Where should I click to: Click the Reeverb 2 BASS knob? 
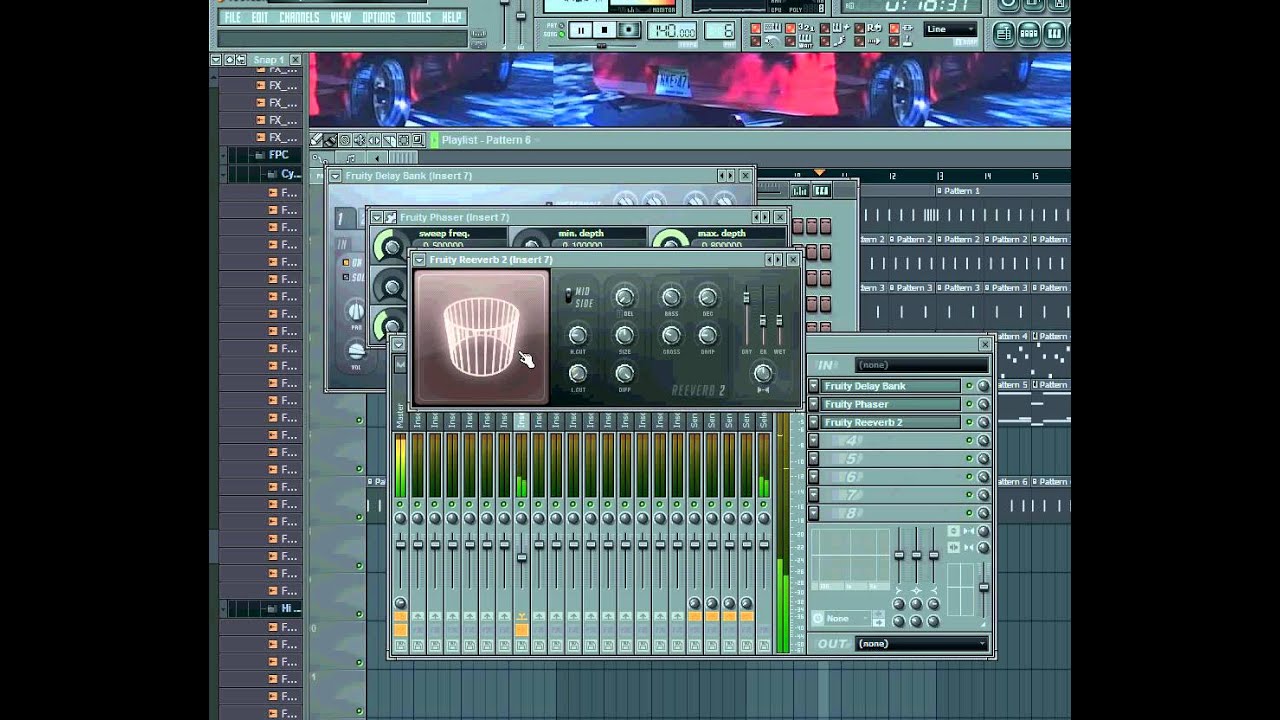671,297
